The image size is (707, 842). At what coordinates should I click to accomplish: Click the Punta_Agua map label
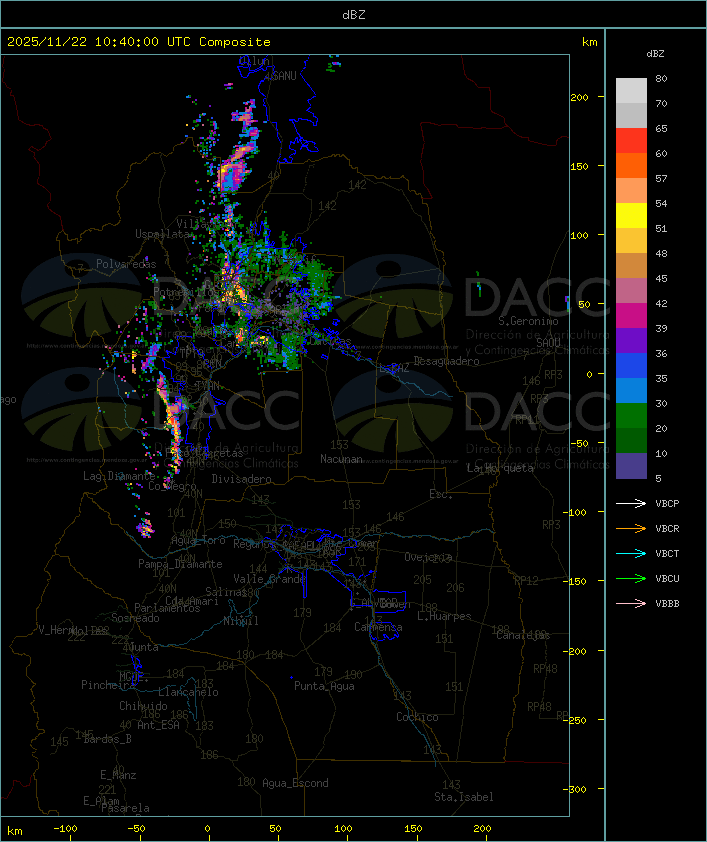tap(324, 686)
